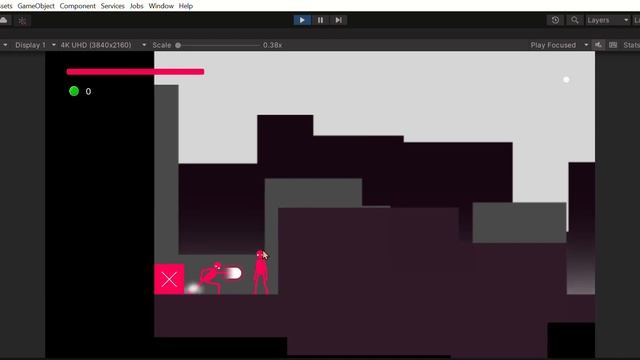Expand the Layers dropdown
Image resolution: width=640 pixels, height=360 pixels.
[607, 20]
